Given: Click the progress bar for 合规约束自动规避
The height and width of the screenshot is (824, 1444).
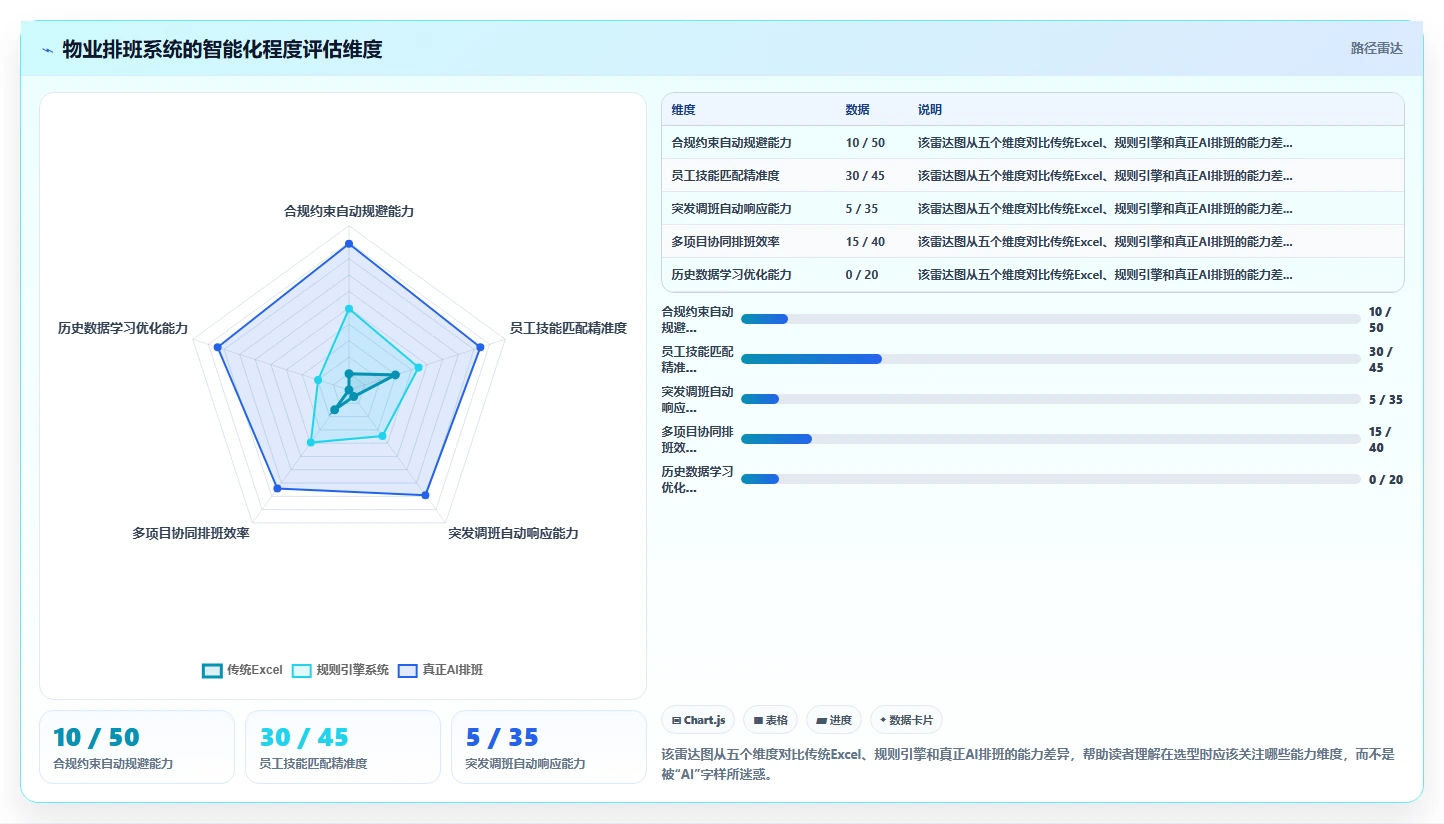Looking at the screenshot, I should click(x=1051, y=319).
